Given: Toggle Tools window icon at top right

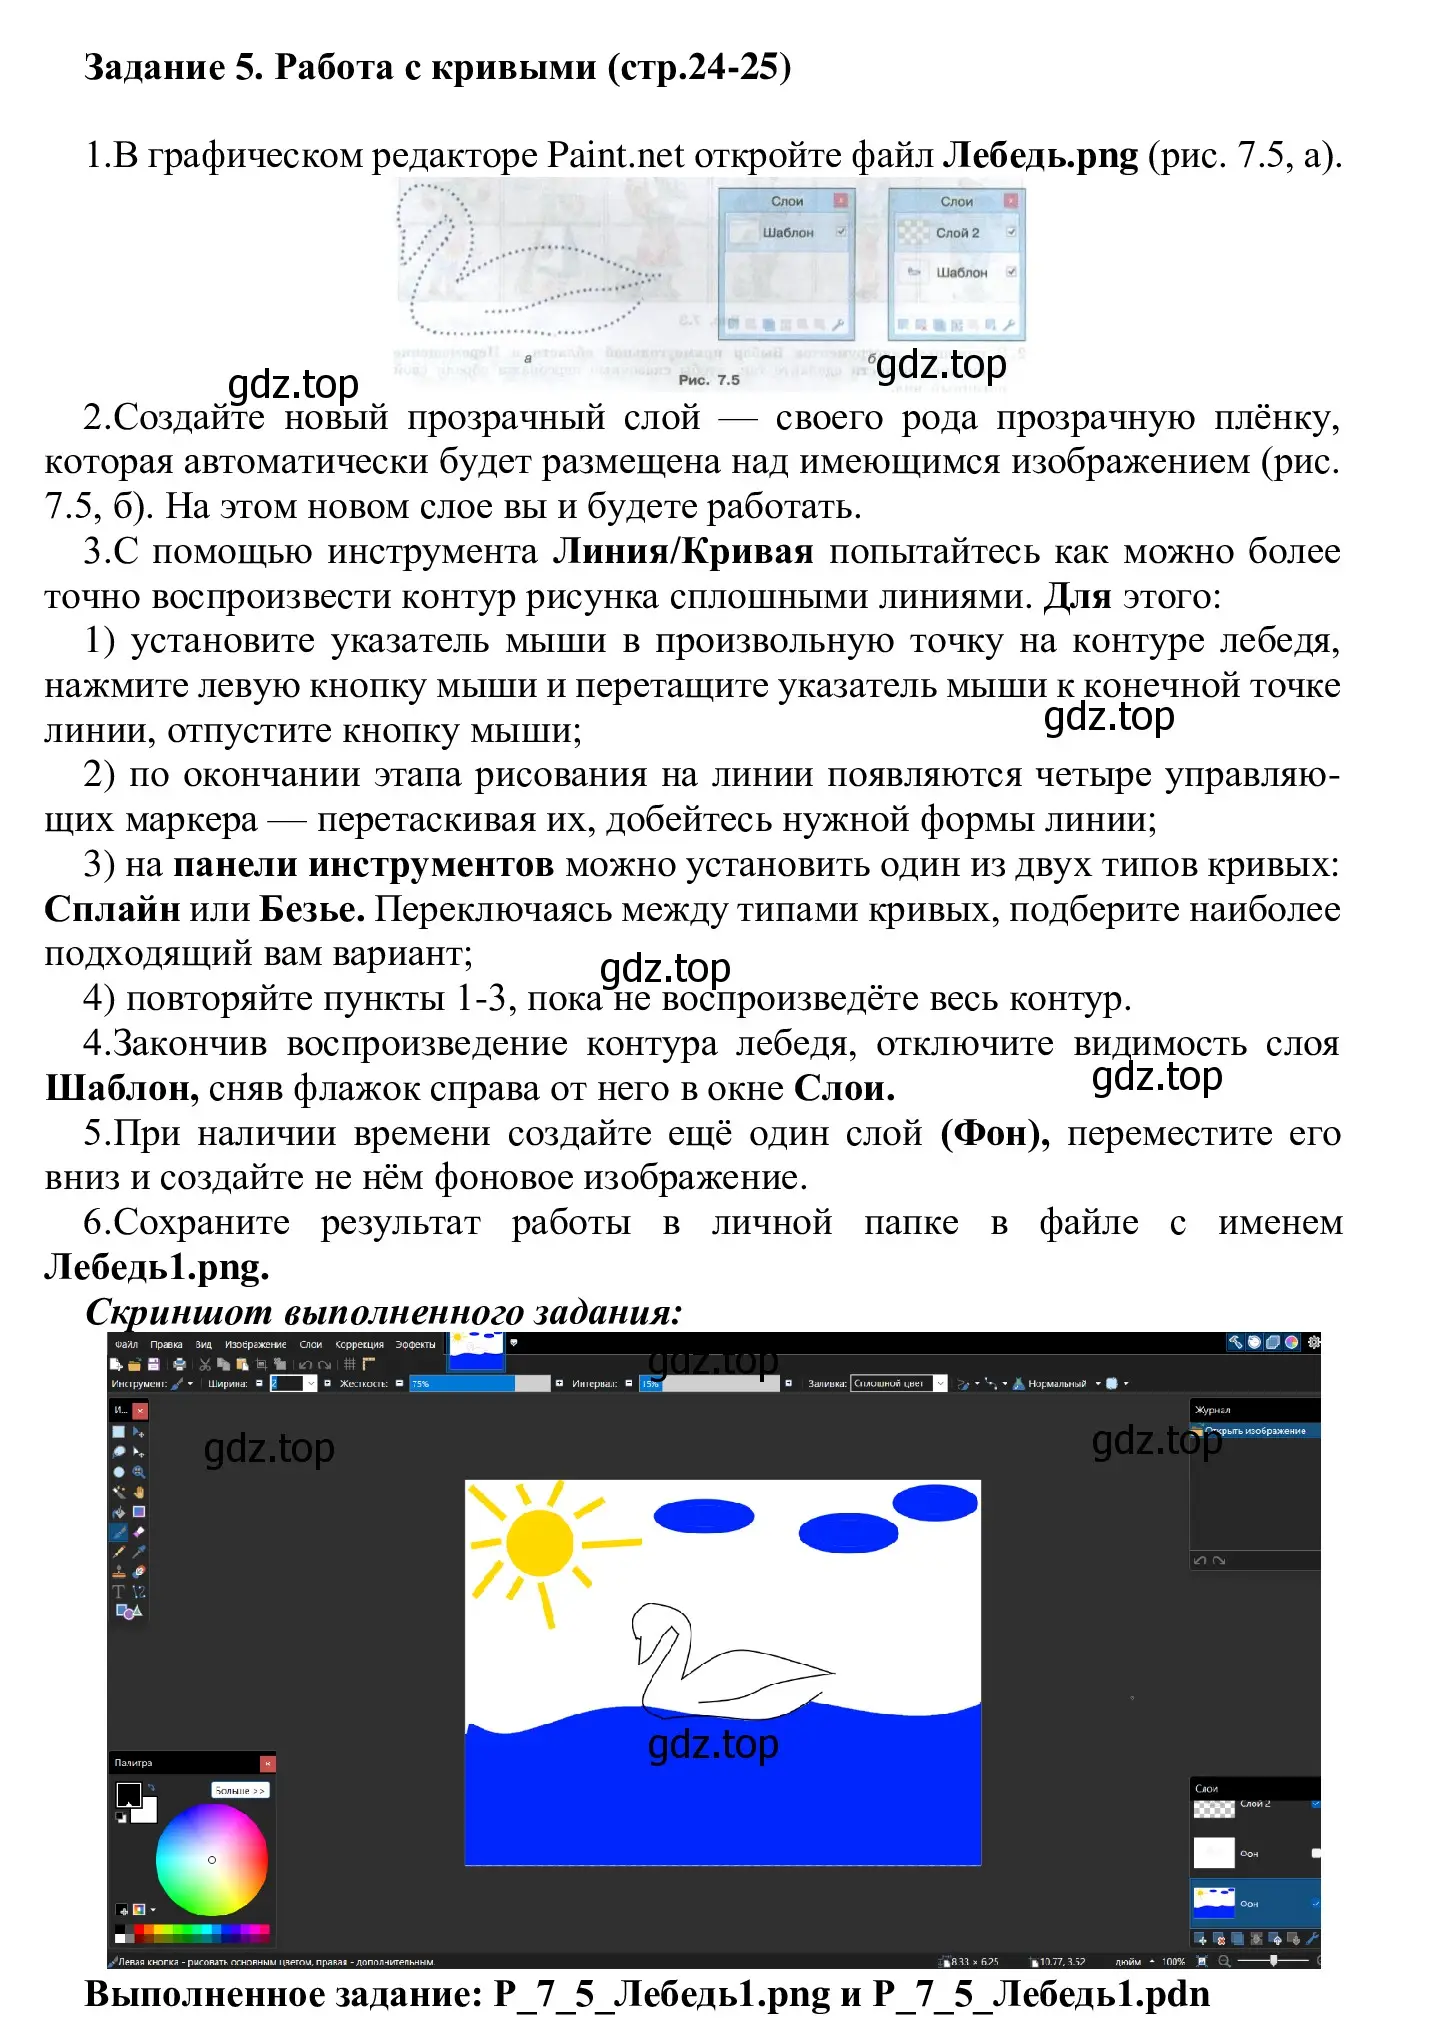Looking at the screenshot, I should click(1236, 1342).
